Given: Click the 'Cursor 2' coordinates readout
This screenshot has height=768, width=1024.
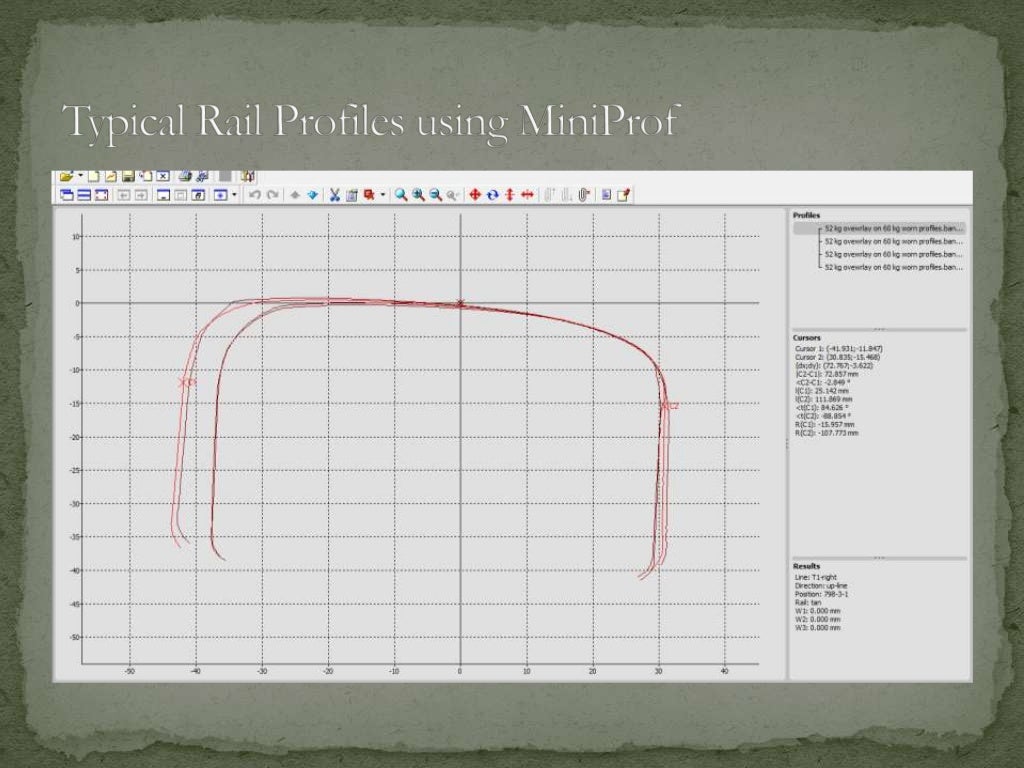Looking at the screenshot, I should (837, 357).
